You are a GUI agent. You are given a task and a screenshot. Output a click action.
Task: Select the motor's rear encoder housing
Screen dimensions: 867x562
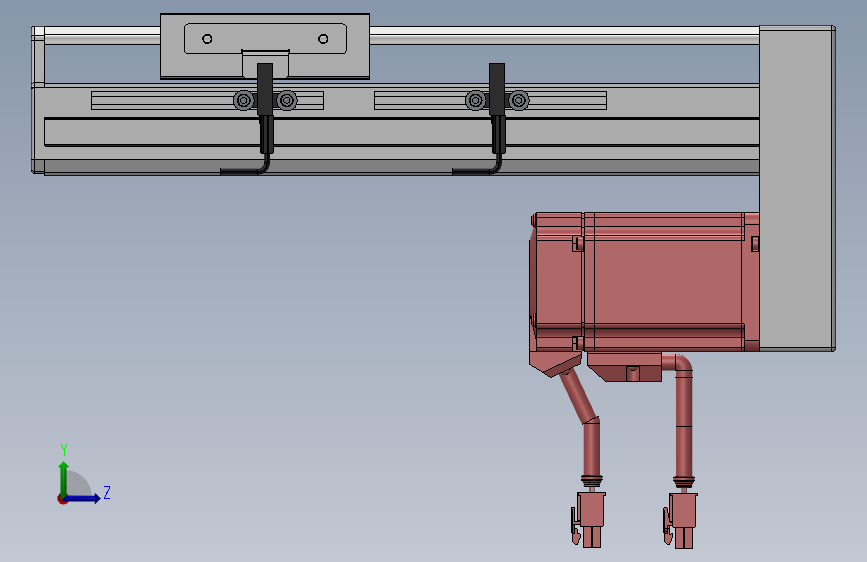557,282
